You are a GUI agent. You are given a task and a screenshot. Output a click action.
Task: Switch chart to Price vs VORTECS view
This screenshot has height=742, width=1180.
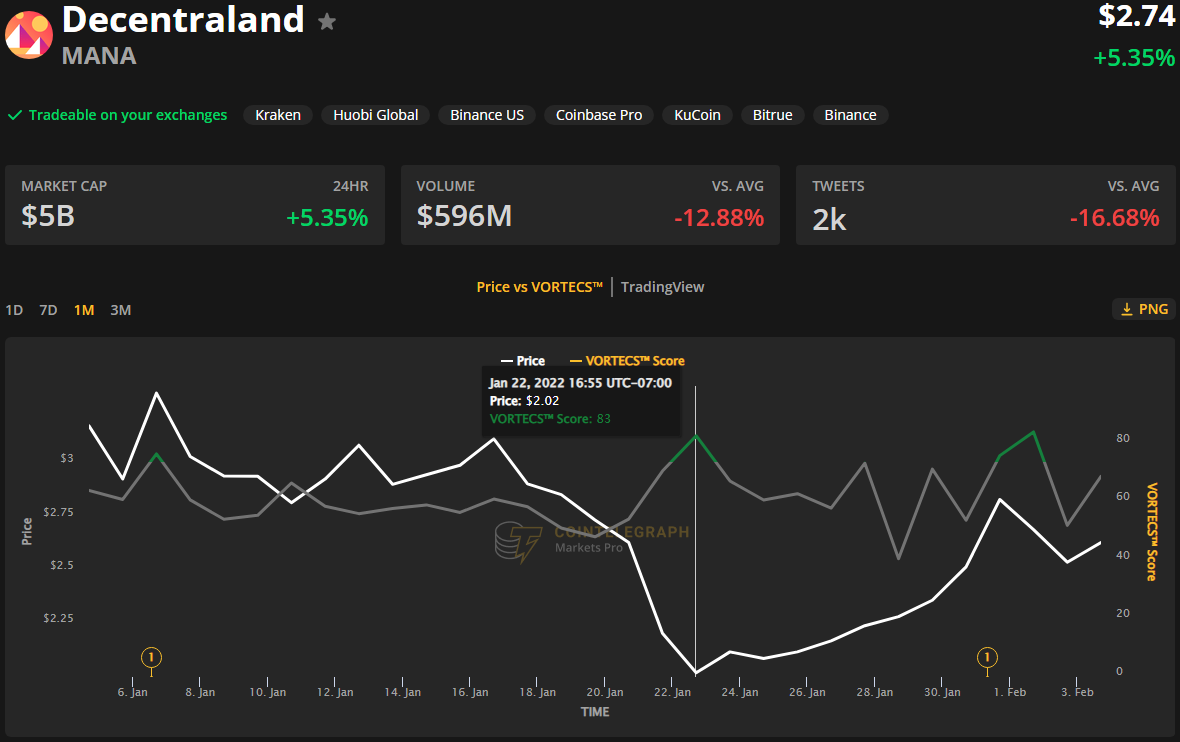coord(539,287)
